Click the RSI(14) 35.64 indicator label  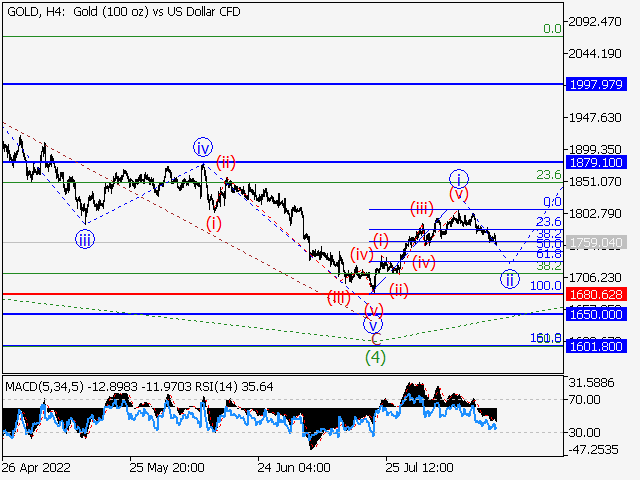tap(234, 387)
